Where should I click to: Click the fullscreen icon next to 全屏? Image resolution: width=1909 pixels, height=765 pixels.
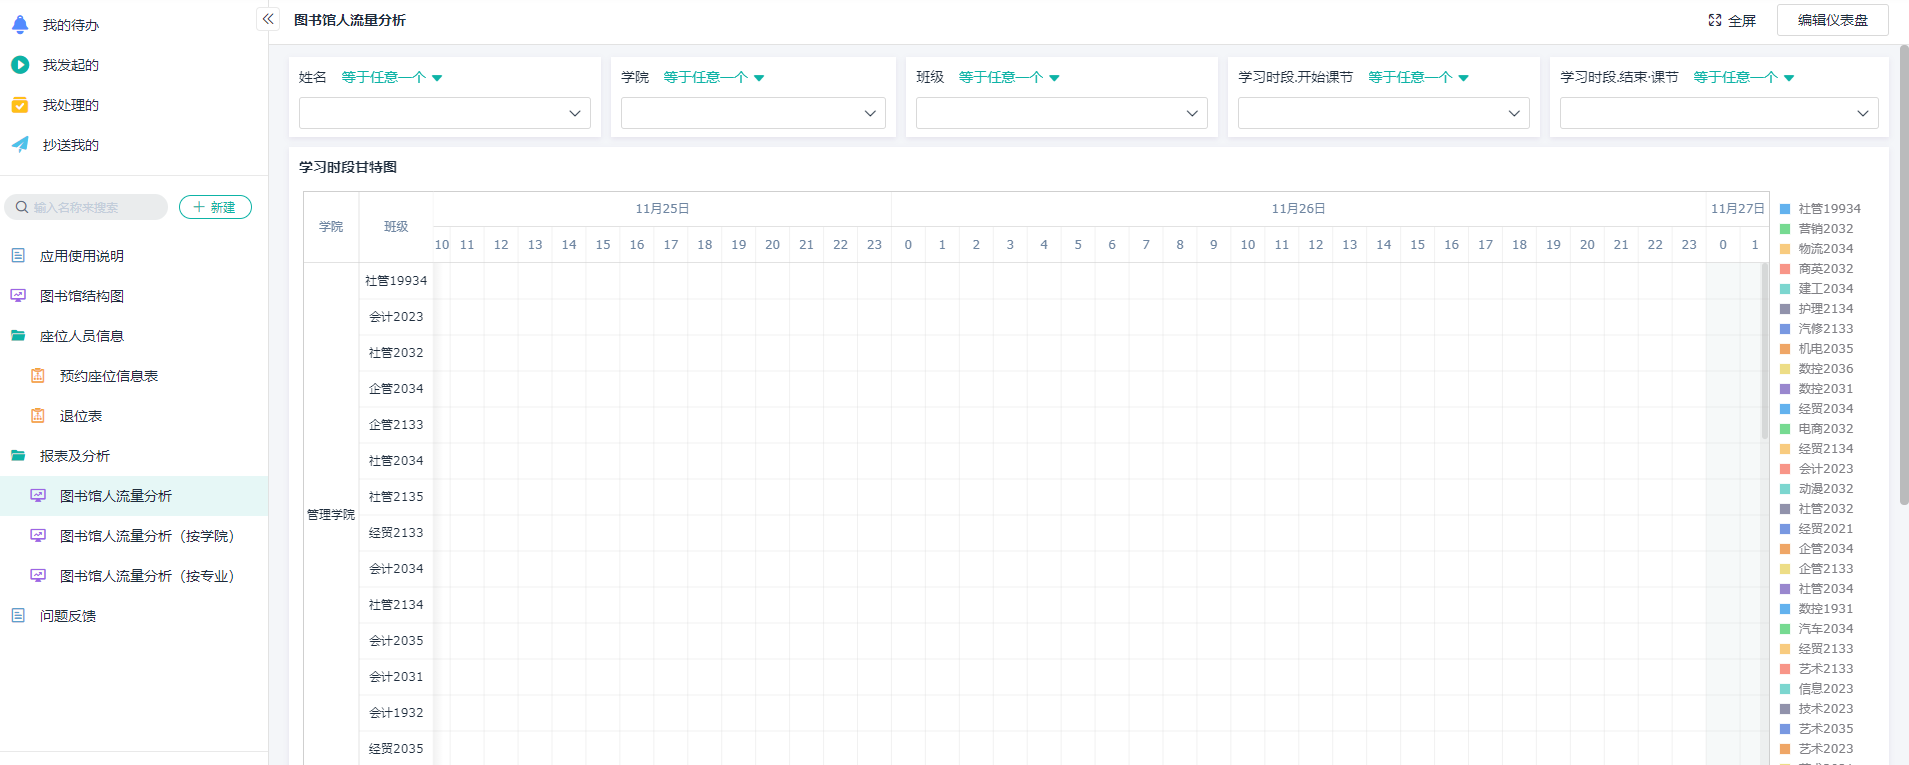point(1715,20)
